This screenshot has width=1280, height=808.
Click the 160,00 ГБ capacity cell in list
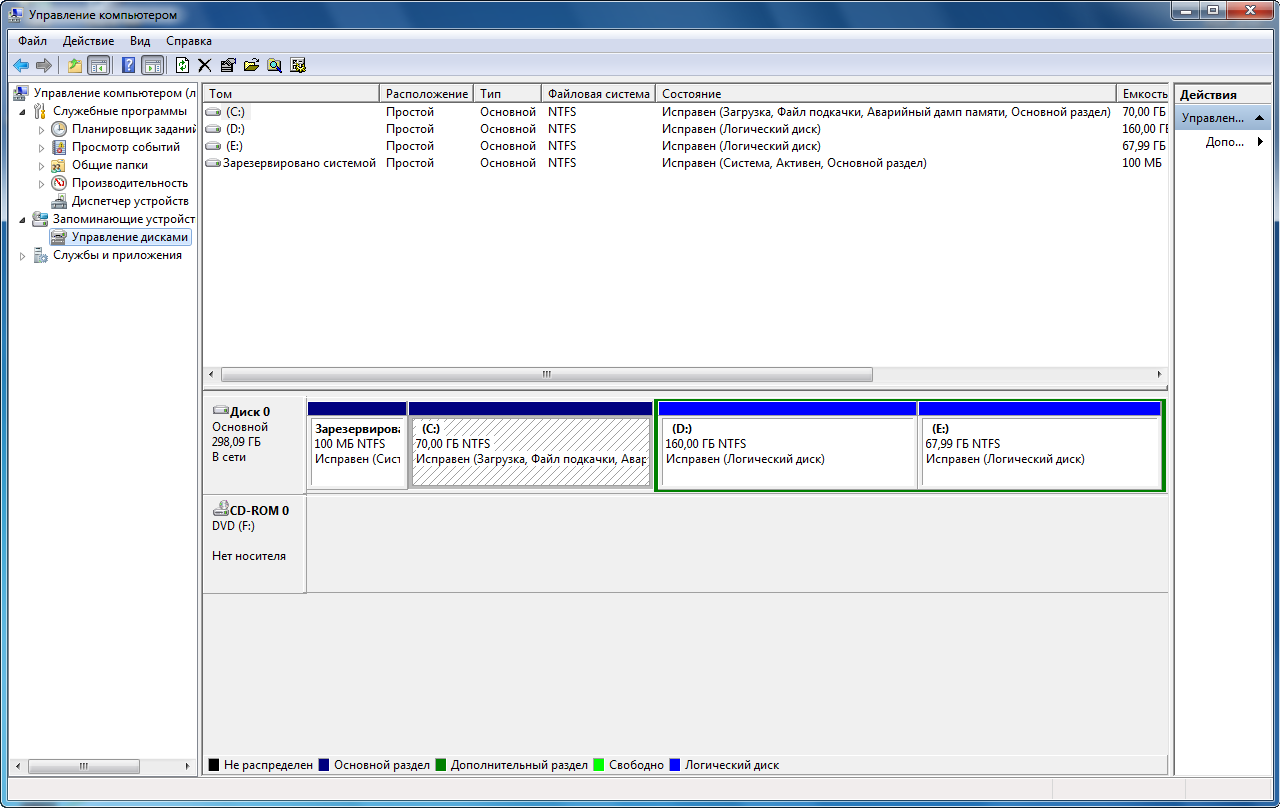1144,129
